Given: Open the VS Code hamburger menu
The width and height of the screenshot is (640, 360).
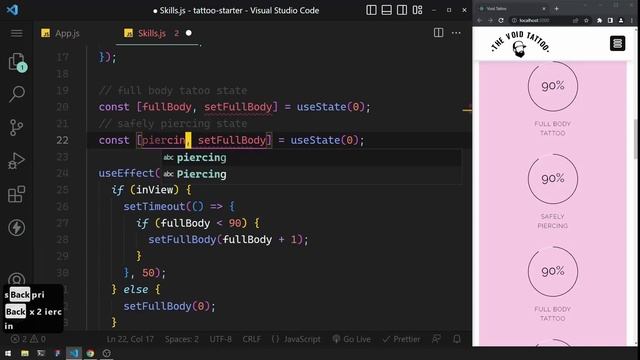Looking at the screenshot, I should (x=16, y=33).
